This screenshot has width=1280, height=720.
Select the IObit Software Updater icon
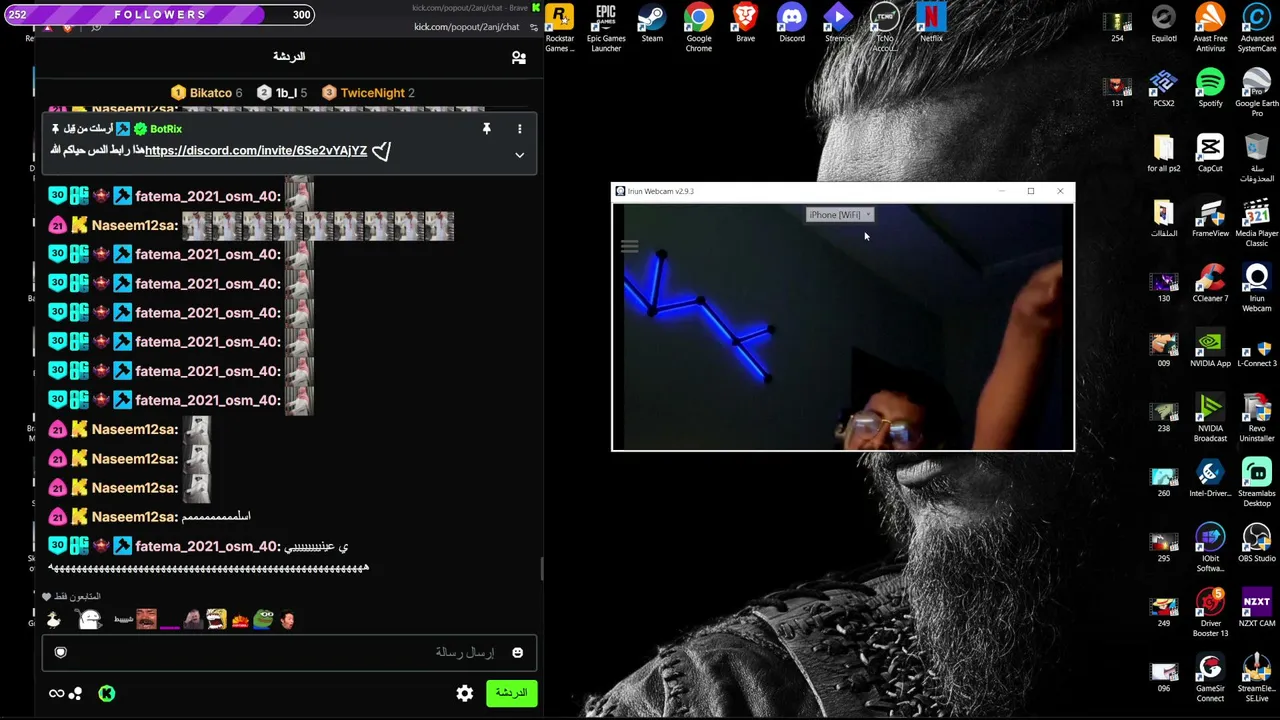pos(1210,548)
